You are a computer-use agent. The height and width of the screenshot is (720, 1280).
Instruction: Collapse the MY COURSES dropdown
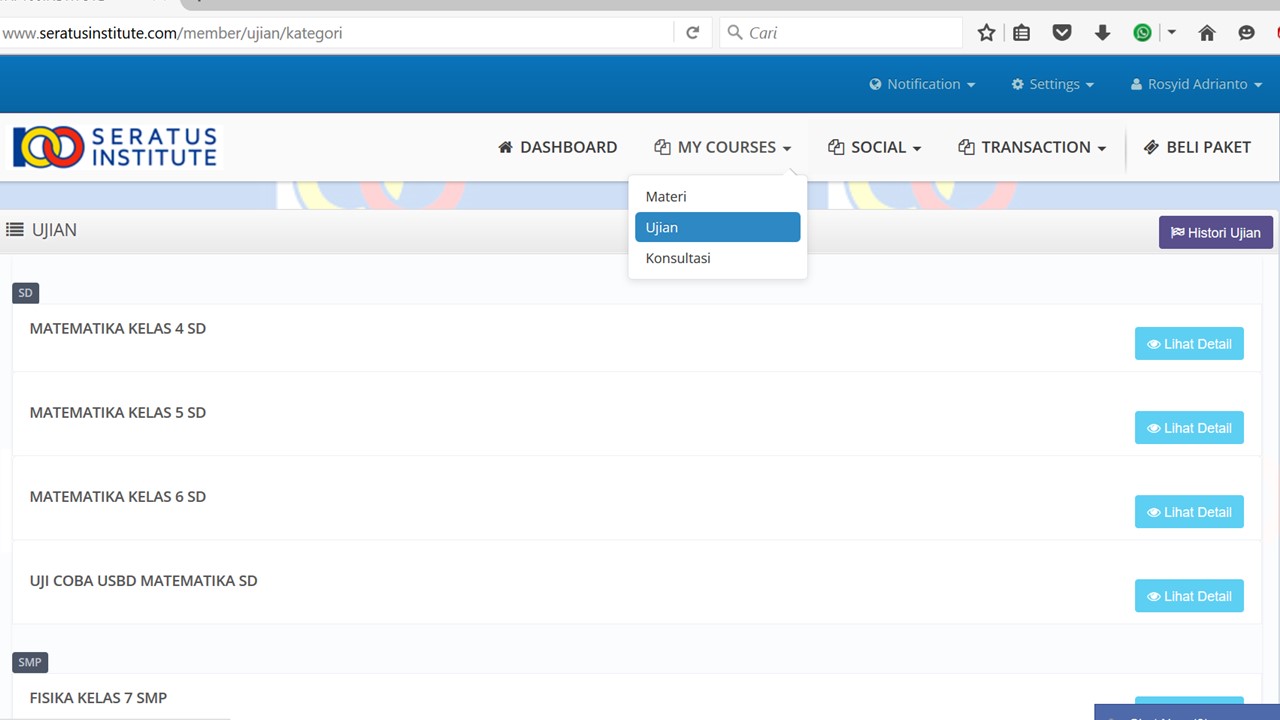[723, 147]
